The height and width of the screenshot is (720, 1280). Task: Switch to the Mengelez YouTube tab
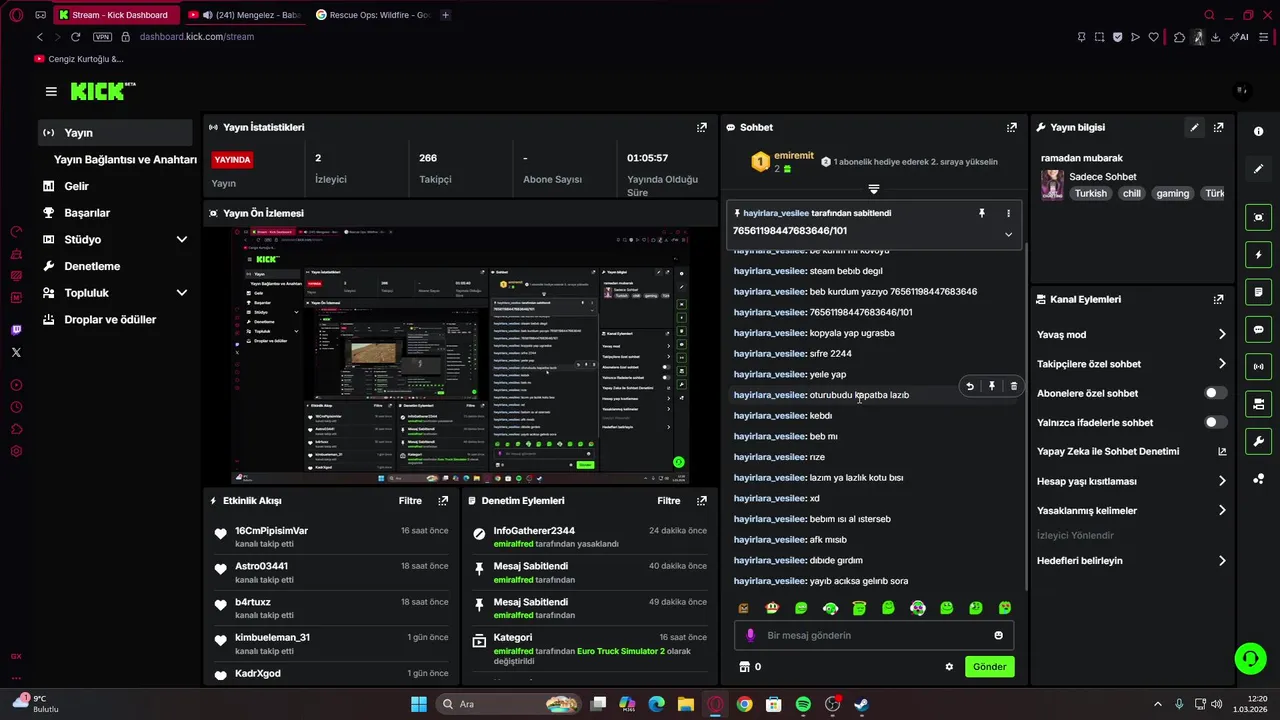click(x=245, y=15)
